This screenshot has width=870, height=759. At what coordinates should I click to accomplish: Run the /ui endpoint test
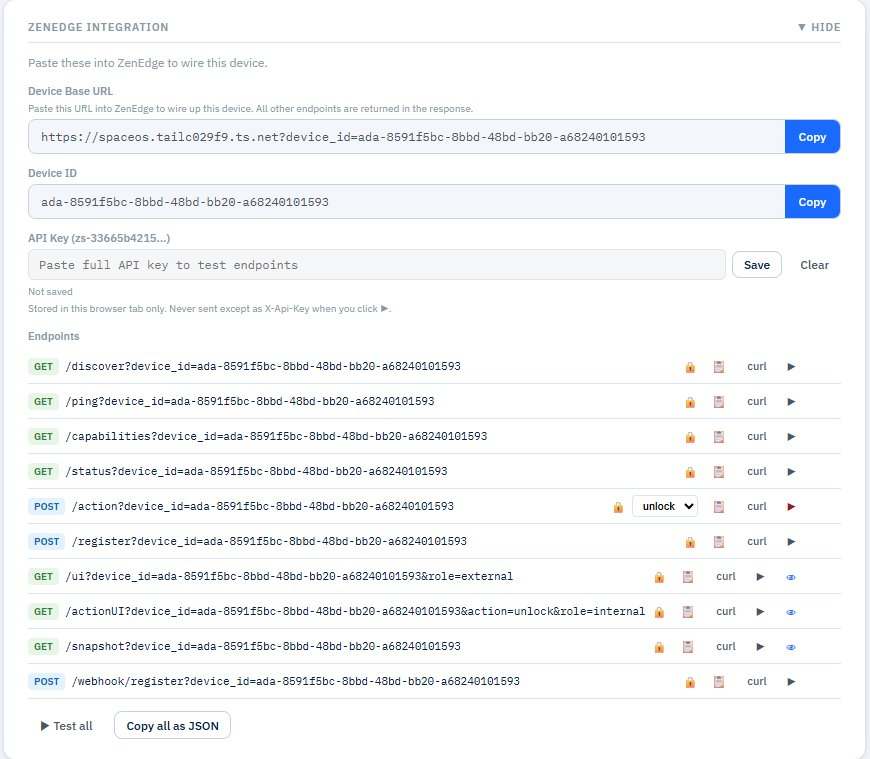coord(760,577)
